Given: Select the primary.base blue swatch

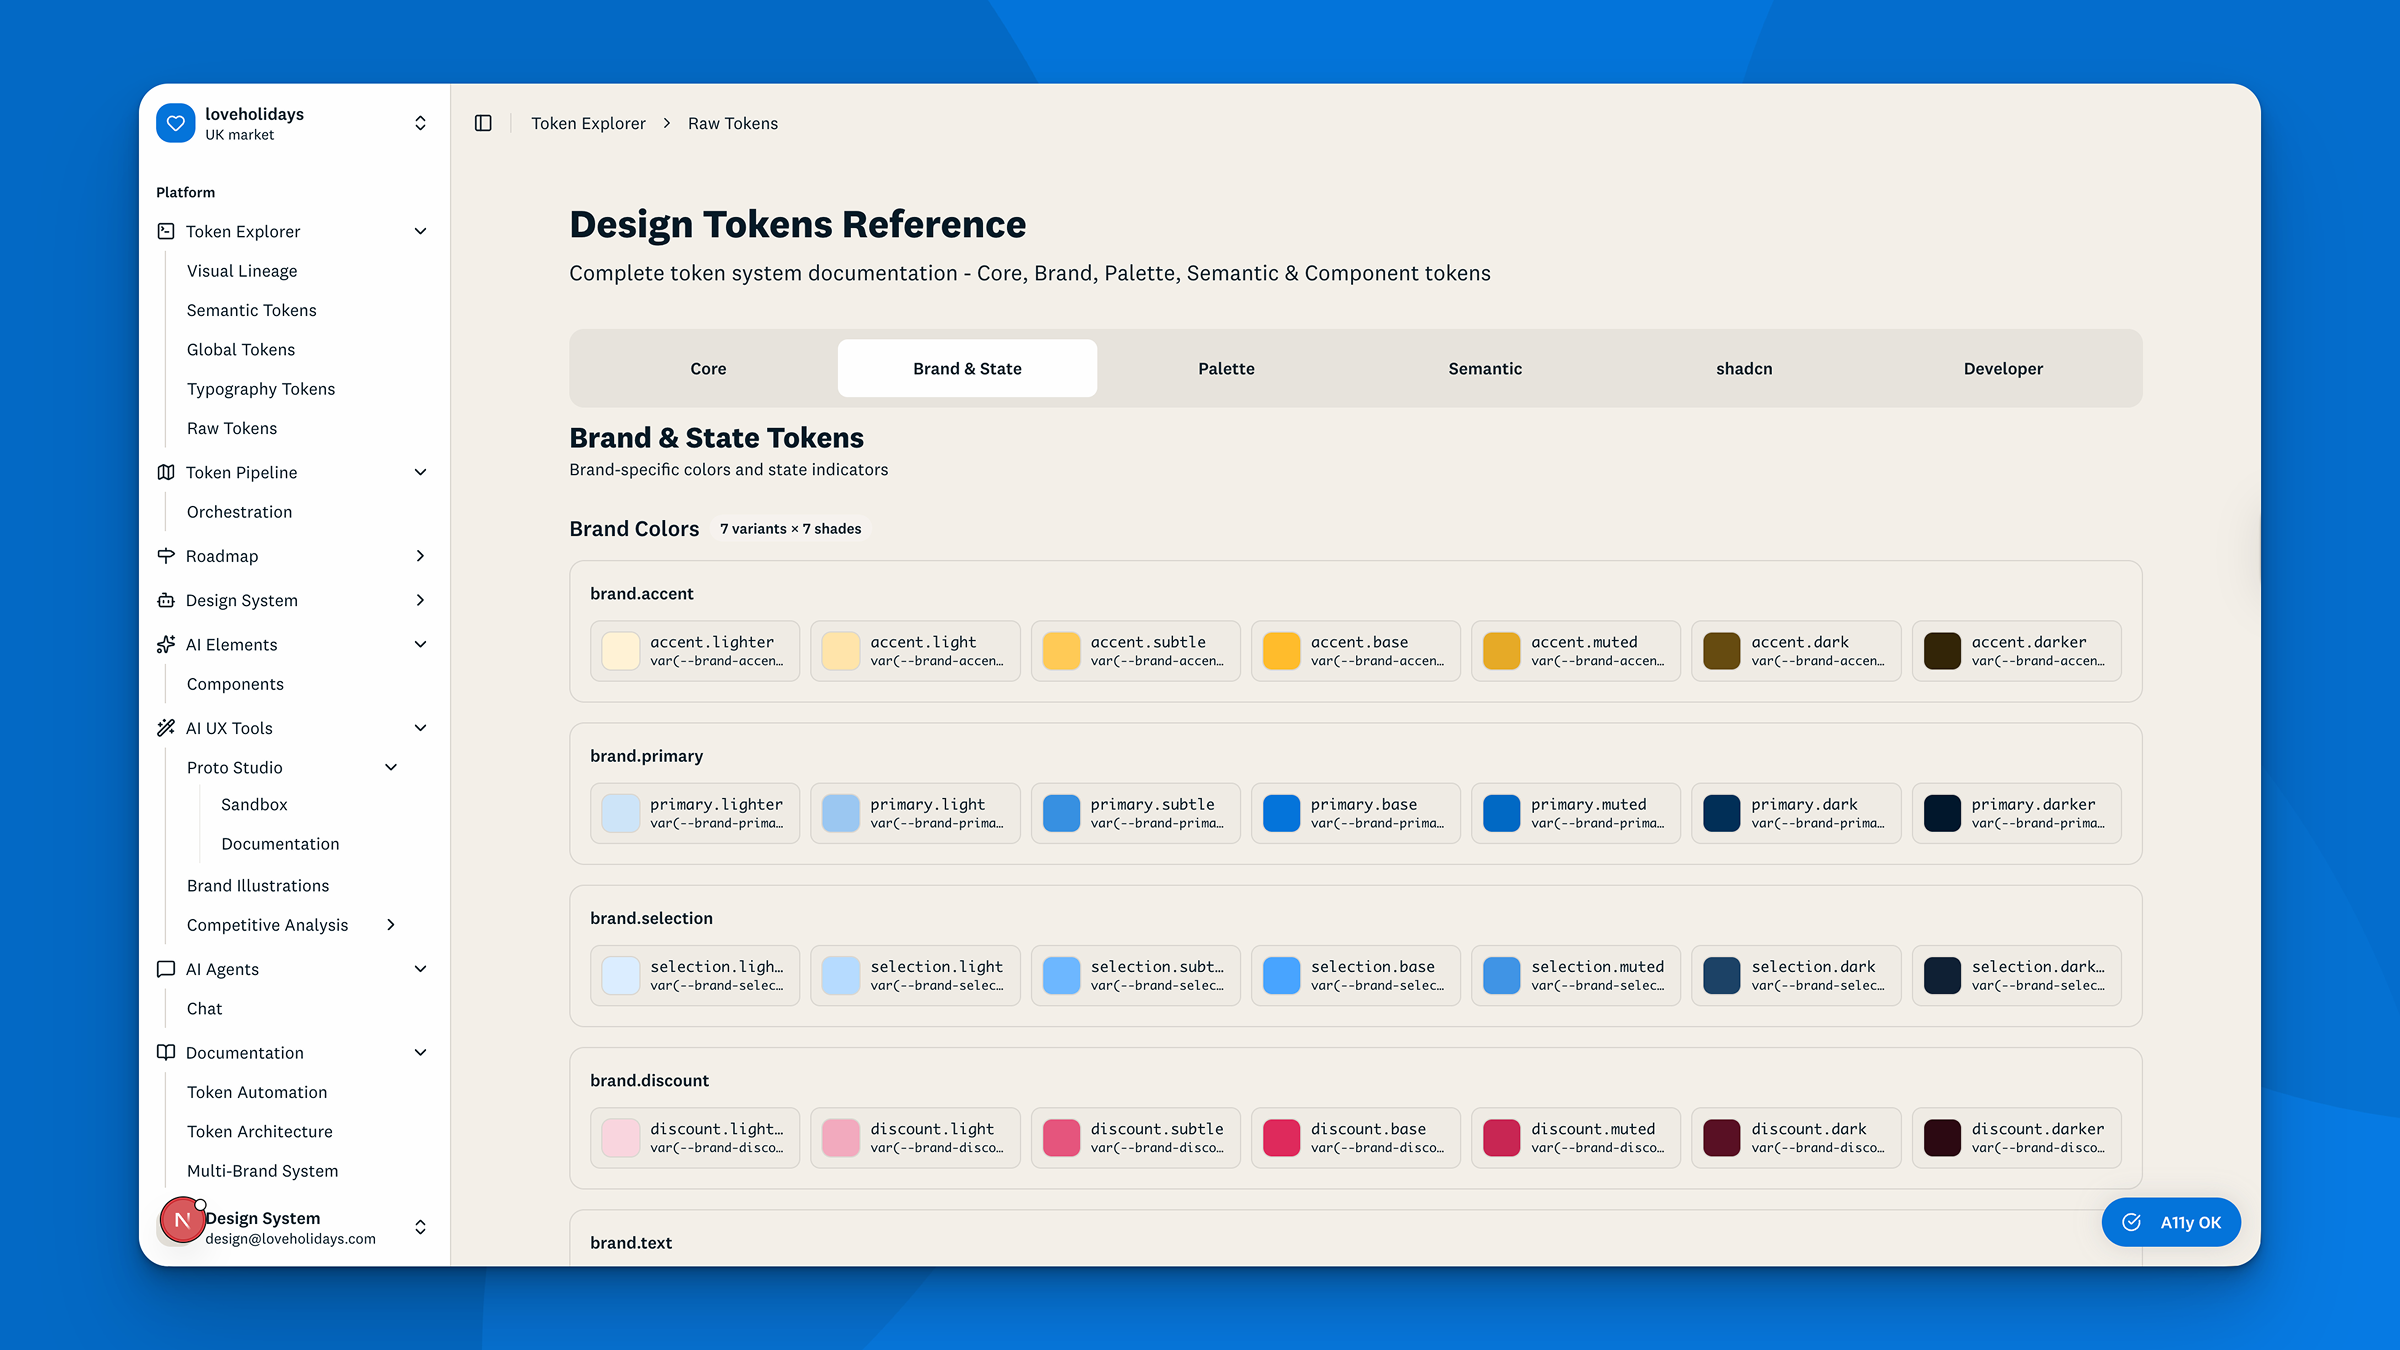Looking at the screenshot, I should (1281, 813).
